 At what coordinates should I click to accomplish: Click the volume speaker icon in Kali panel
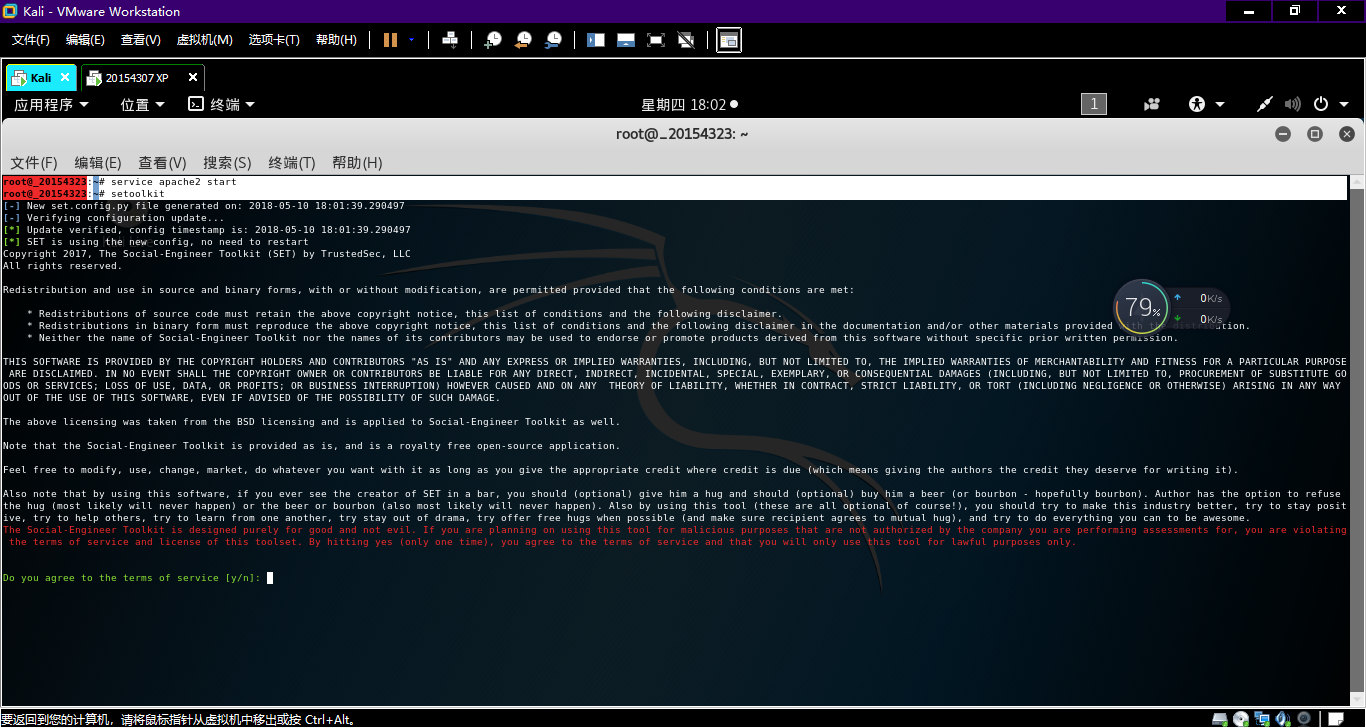click(x=1292, y=104)
